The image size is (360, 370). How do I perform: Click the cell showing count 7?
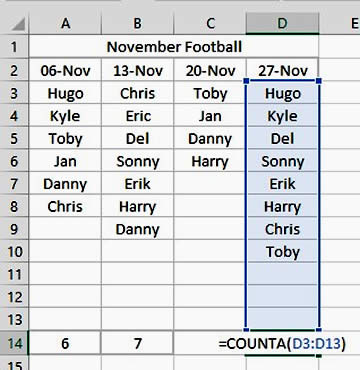[138, 343]
